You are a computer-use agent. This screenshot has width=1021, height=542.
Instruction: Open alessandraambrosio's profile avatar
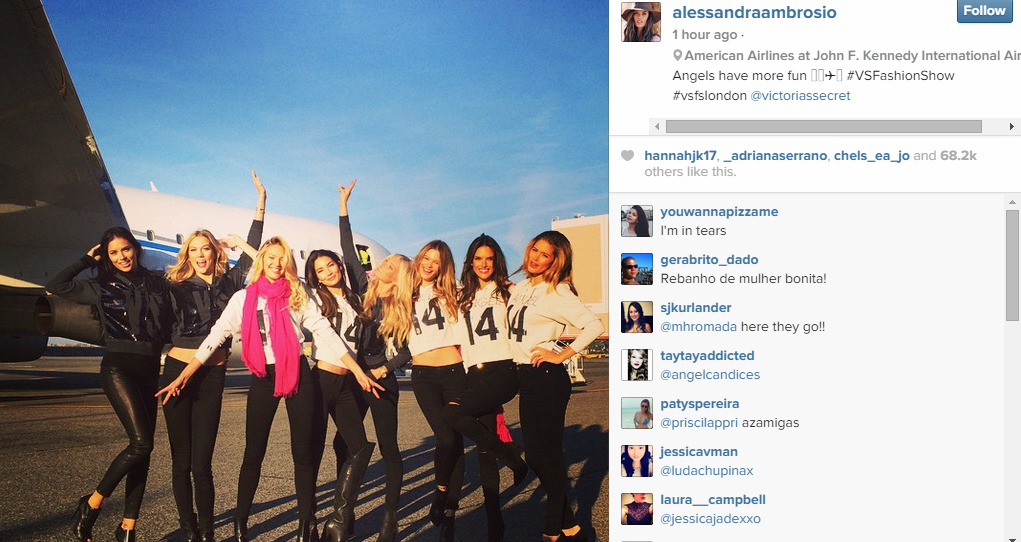[641, 21]
